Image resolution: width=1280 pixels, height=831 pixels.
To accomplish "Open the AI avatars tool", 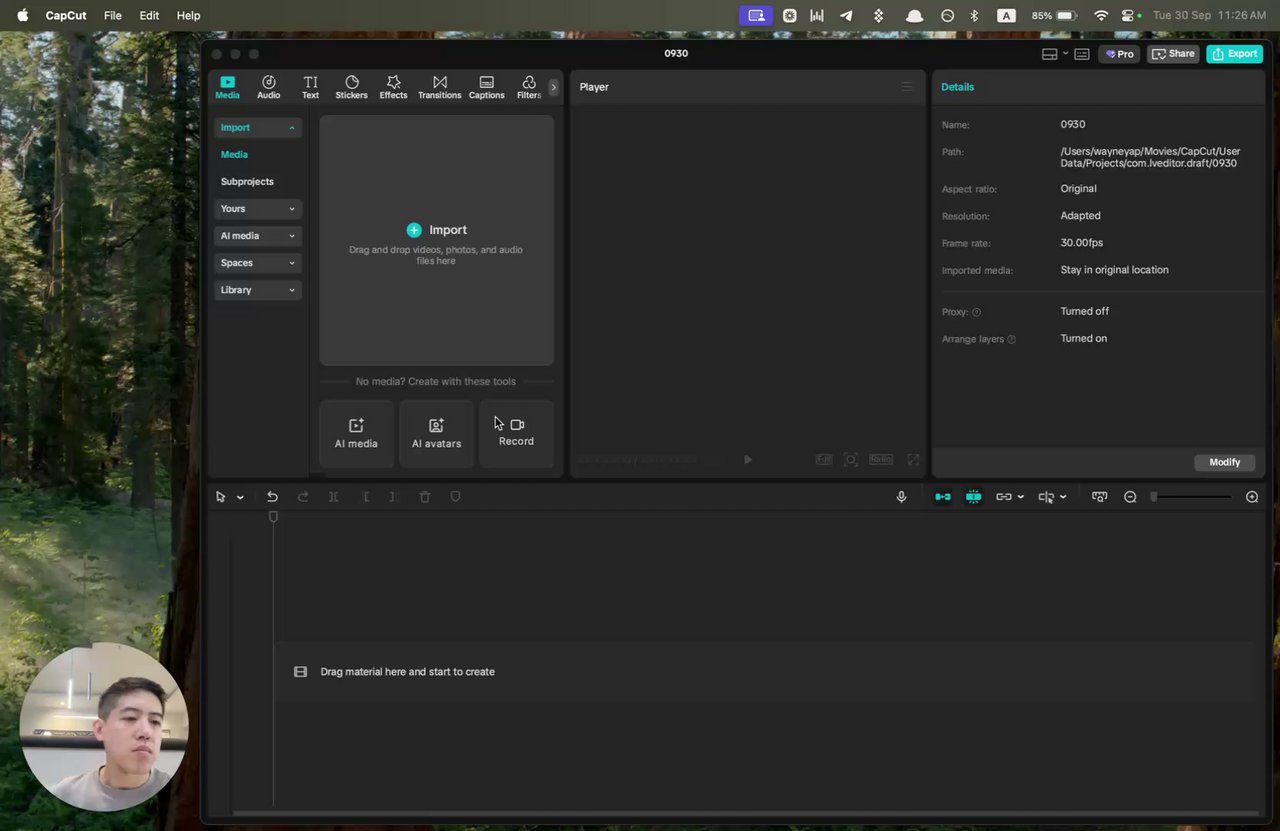I will [x=436, y=434].
